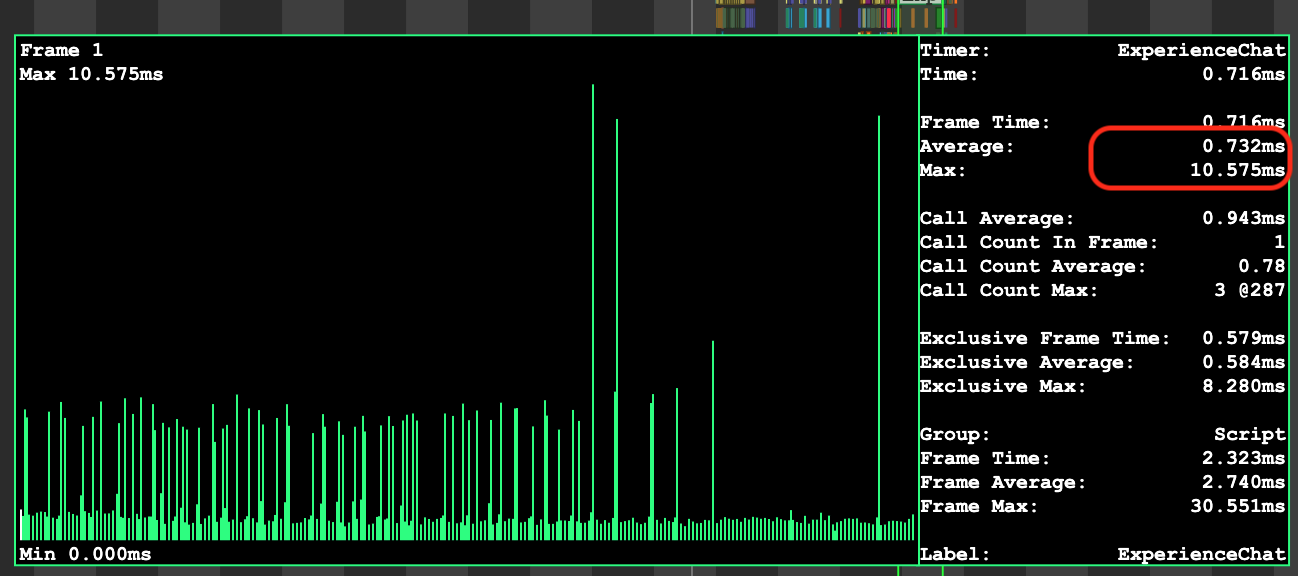Click the Exclusive Frame Time value "0.579ms"
The height and width of the screenshot is (576, 1298).
pos(1244,338)
